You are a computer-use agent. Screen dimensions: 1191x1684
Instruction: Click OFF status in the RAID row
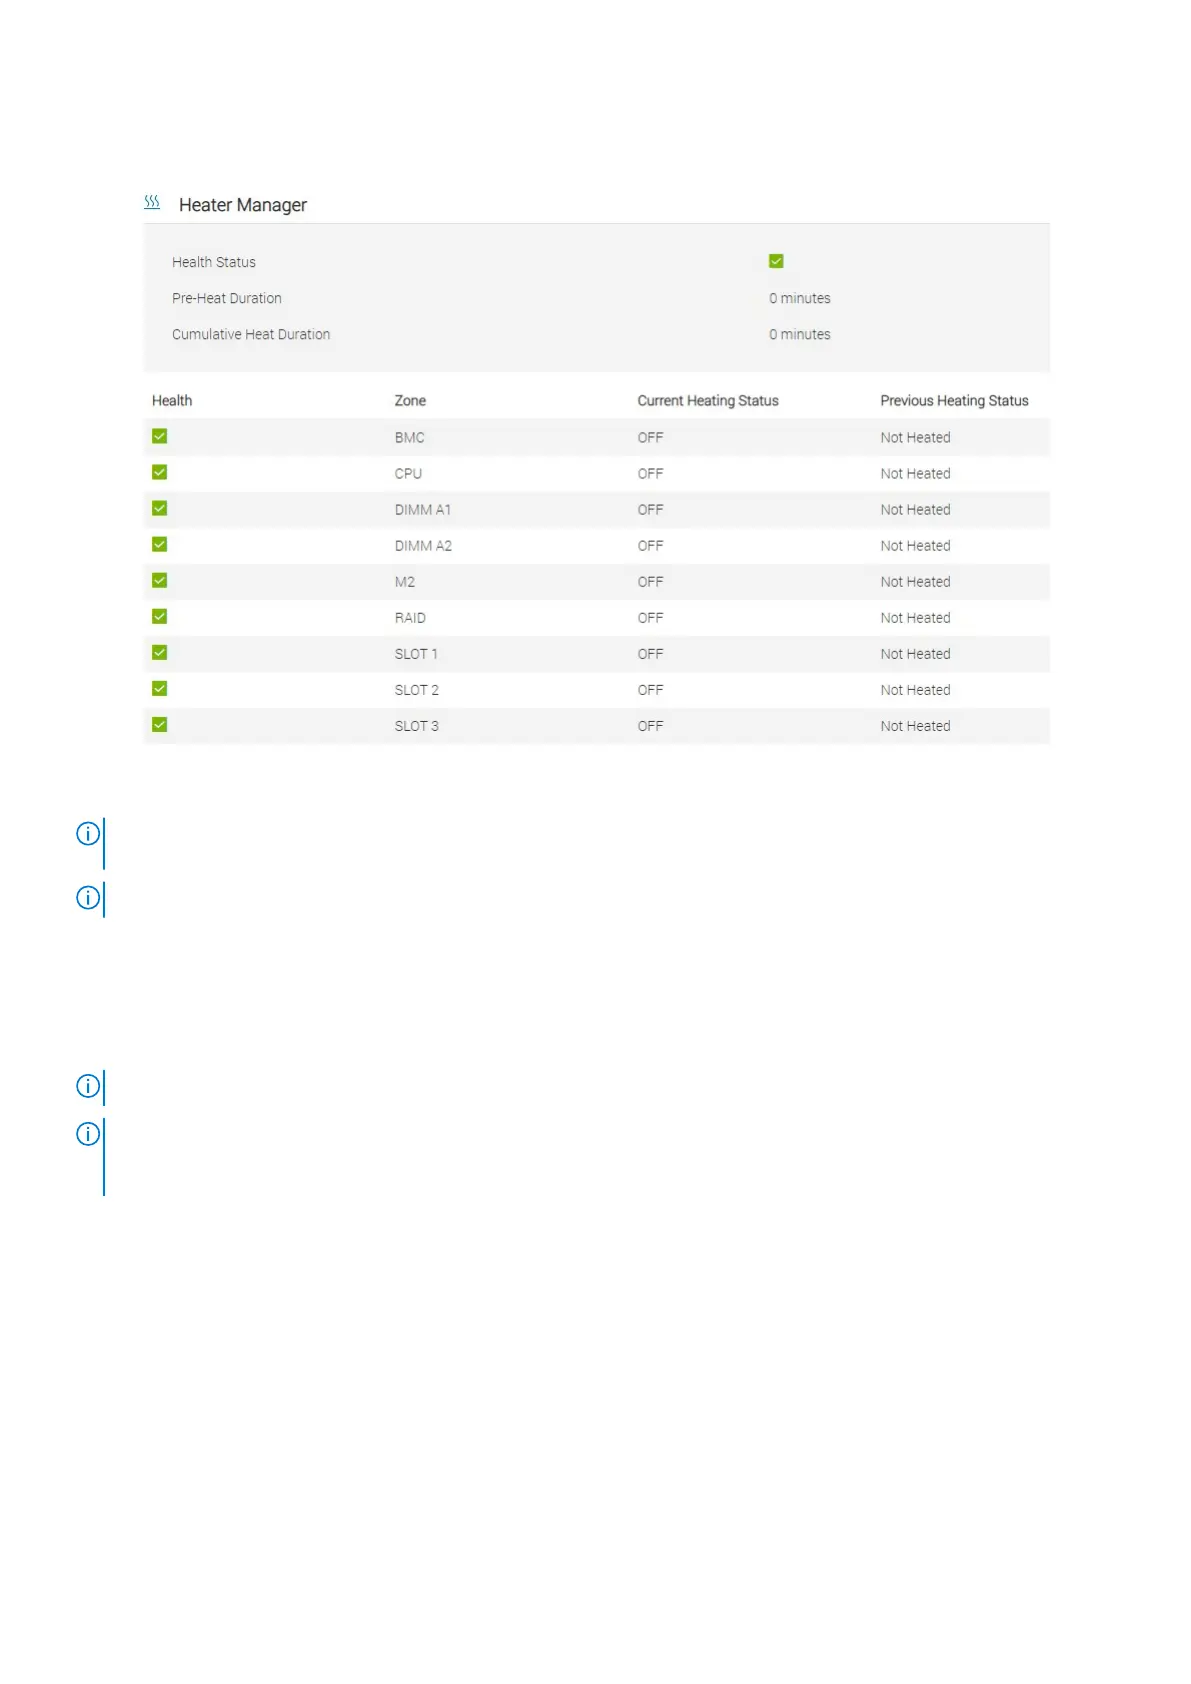point(650,618)
